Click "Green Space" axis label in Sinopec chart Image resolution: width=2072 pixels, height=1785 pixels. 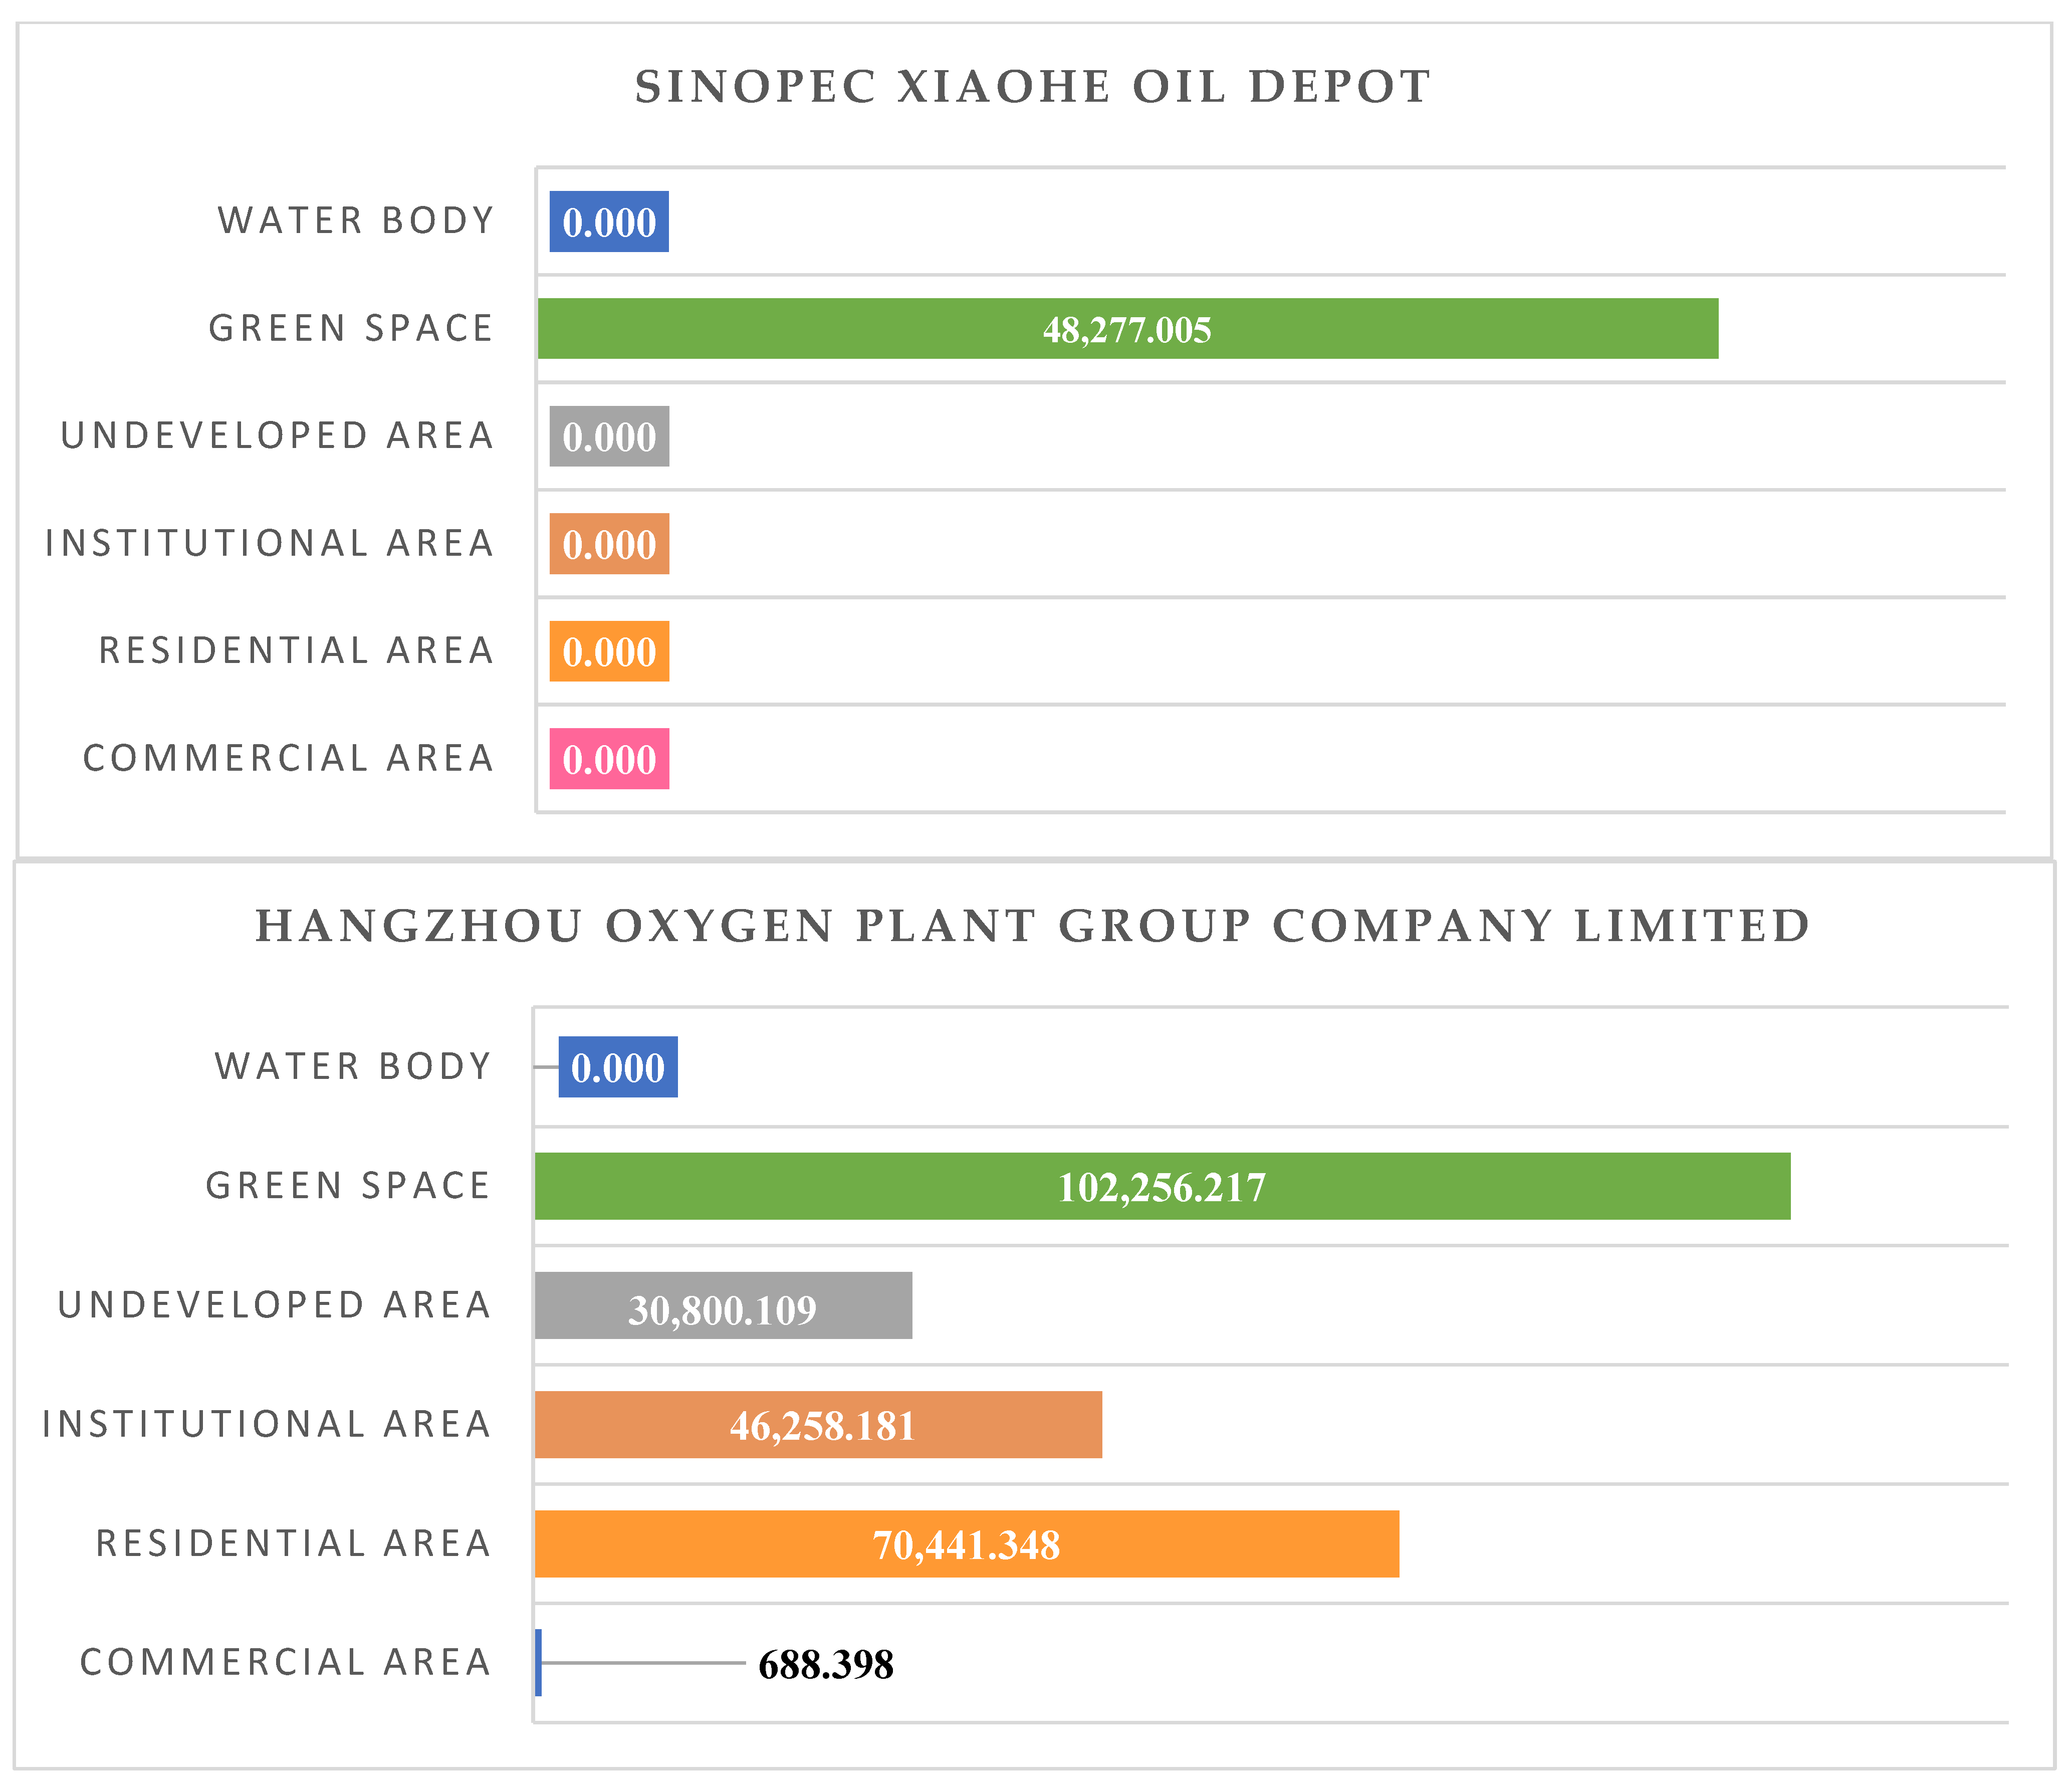[x=351, y=328]
